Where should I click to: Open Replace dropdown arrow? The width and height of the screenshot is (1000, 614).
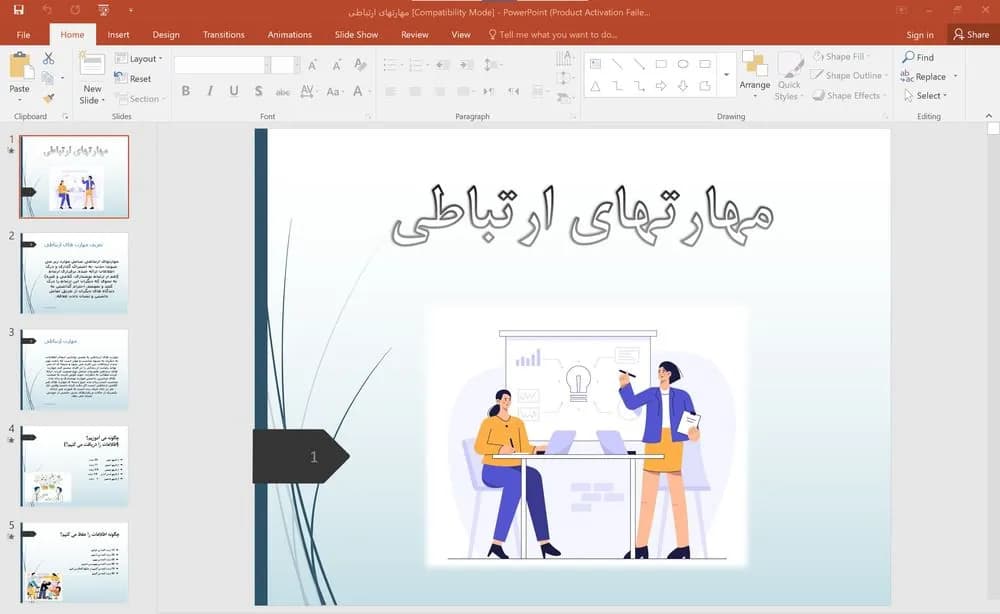pos(955,77)
